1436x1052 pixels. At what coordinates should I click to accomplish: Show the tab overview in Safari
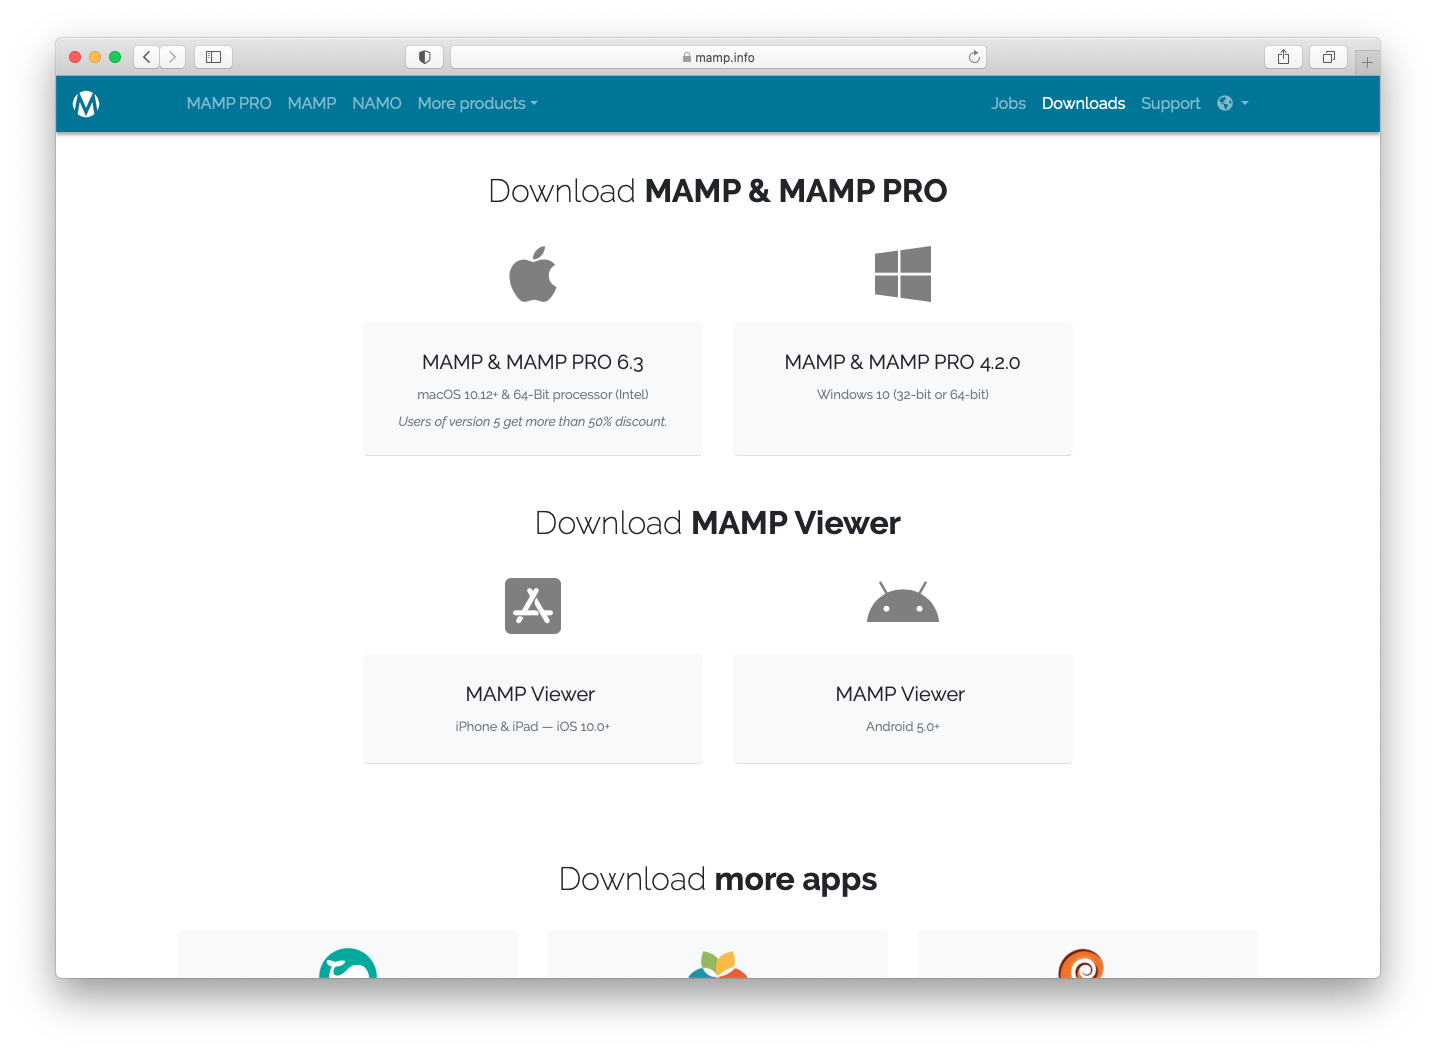click(x=1328, y=57)
